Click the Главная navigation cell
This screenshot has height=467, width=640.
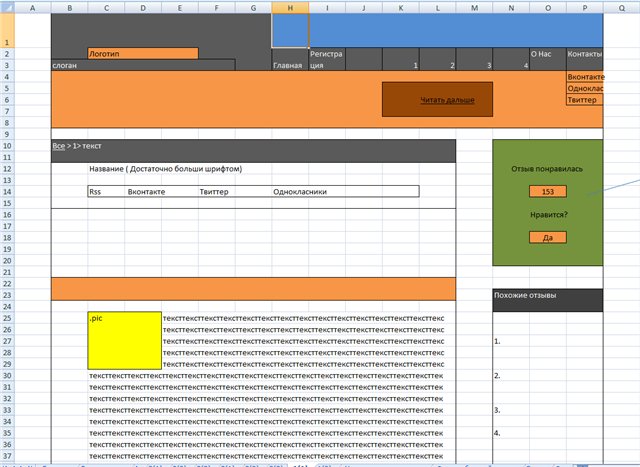pos(290,59)
